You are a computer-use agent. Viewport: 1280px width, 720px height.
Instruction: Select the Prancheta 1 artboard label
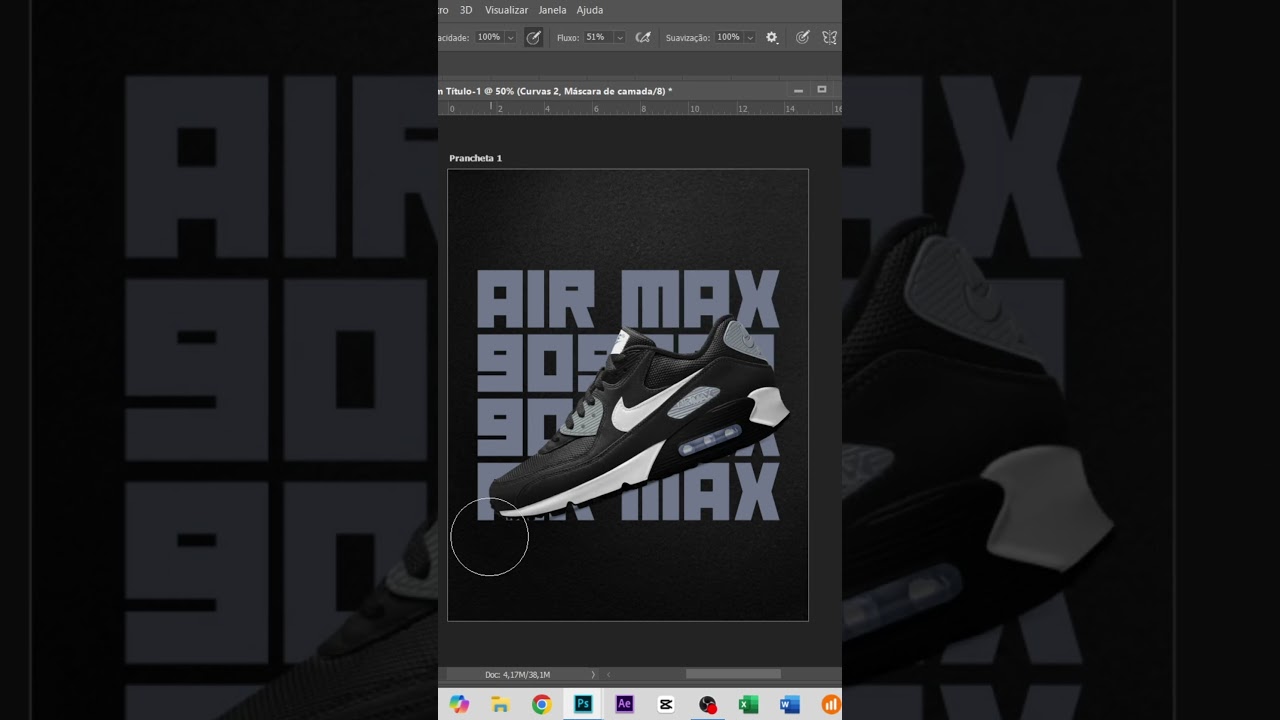pyautogui.click(x=476, y=158)
